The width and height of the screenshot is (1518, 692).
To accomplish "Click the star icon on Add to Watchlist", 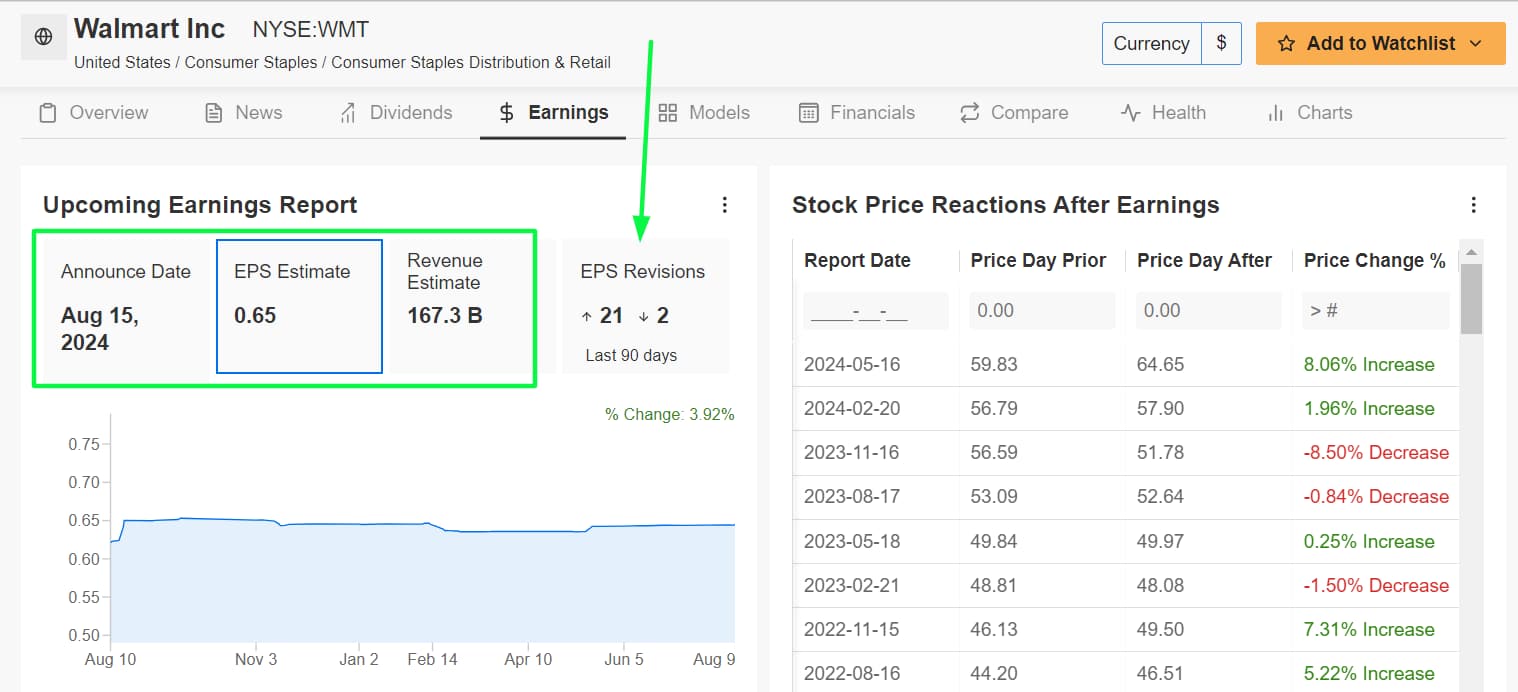I will 1286,44.
